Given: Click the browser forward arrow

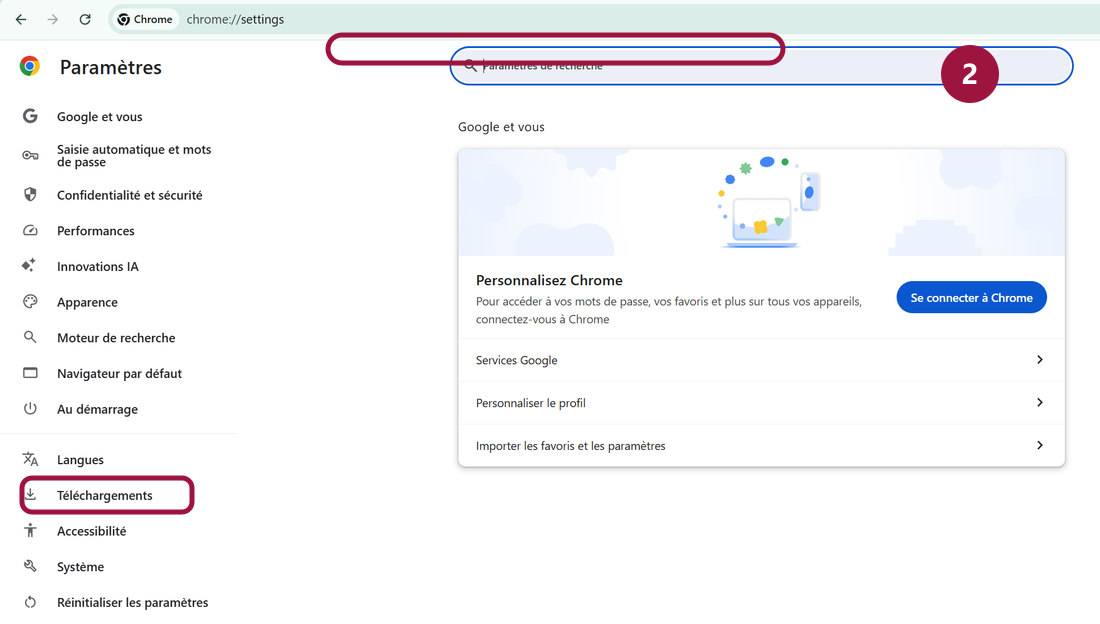Looking at the screenshot, I should pos(53,20).
